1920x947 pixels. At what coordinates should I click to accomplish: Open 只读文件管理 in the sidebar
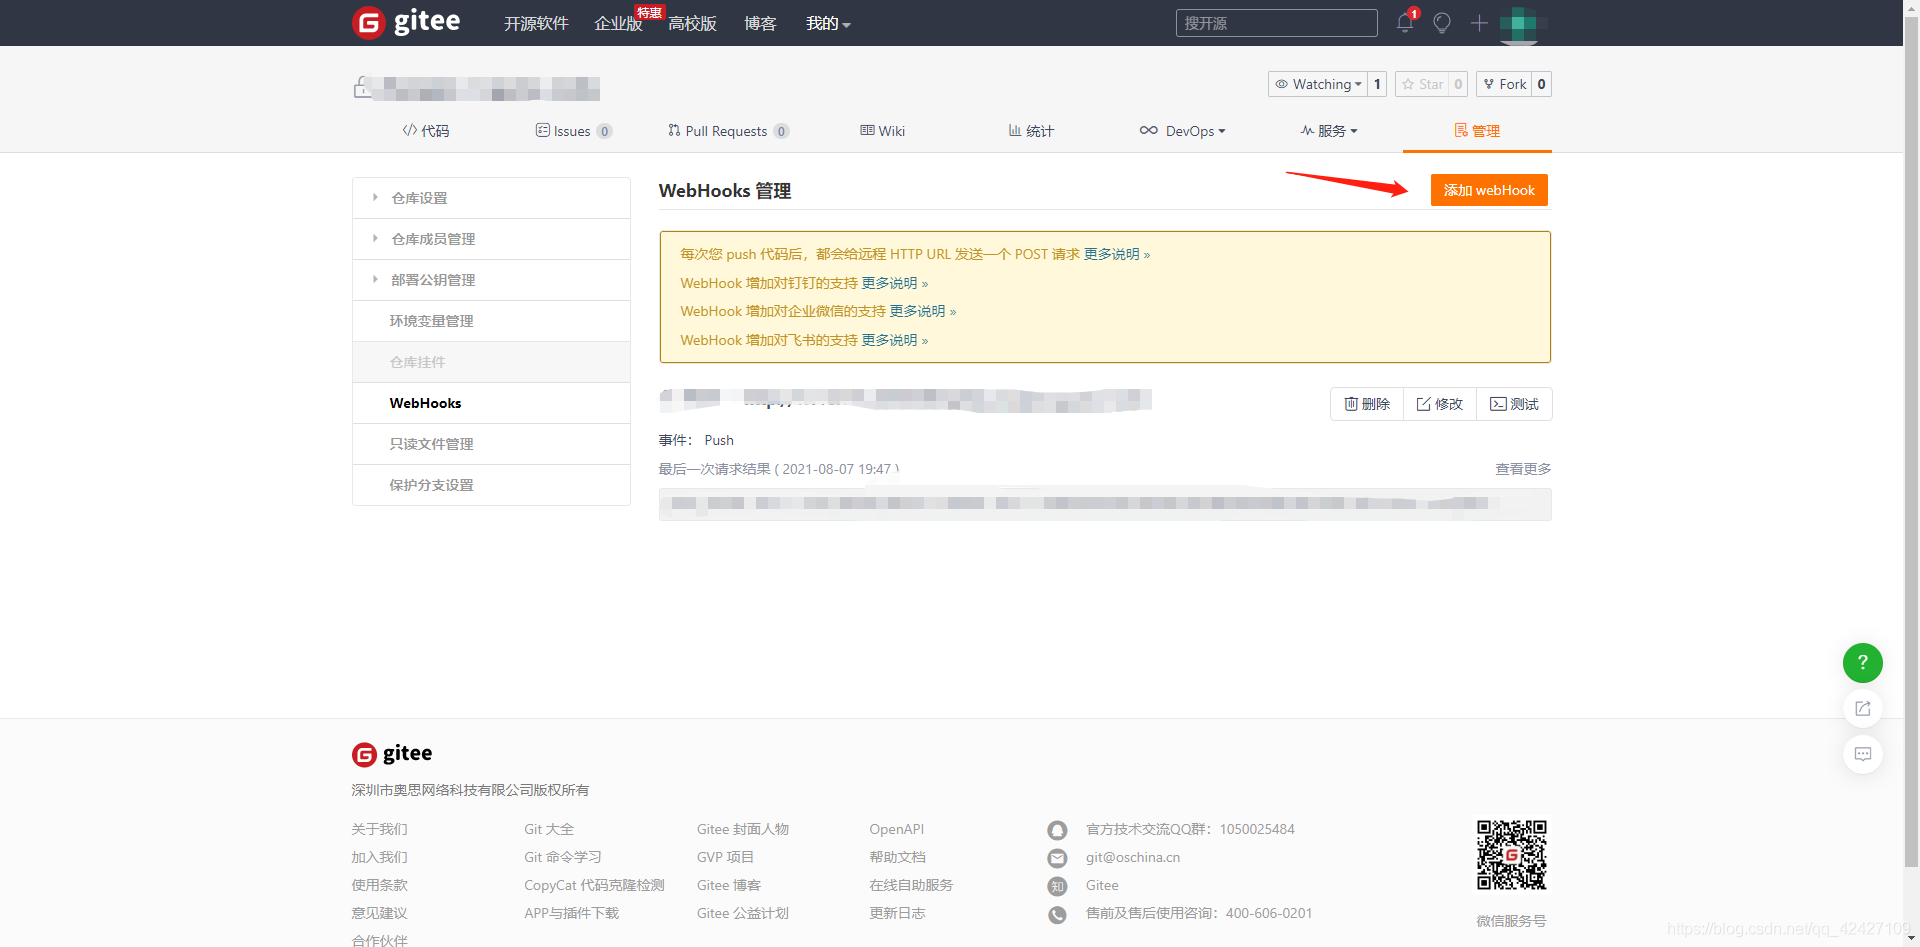pos(491,444)
